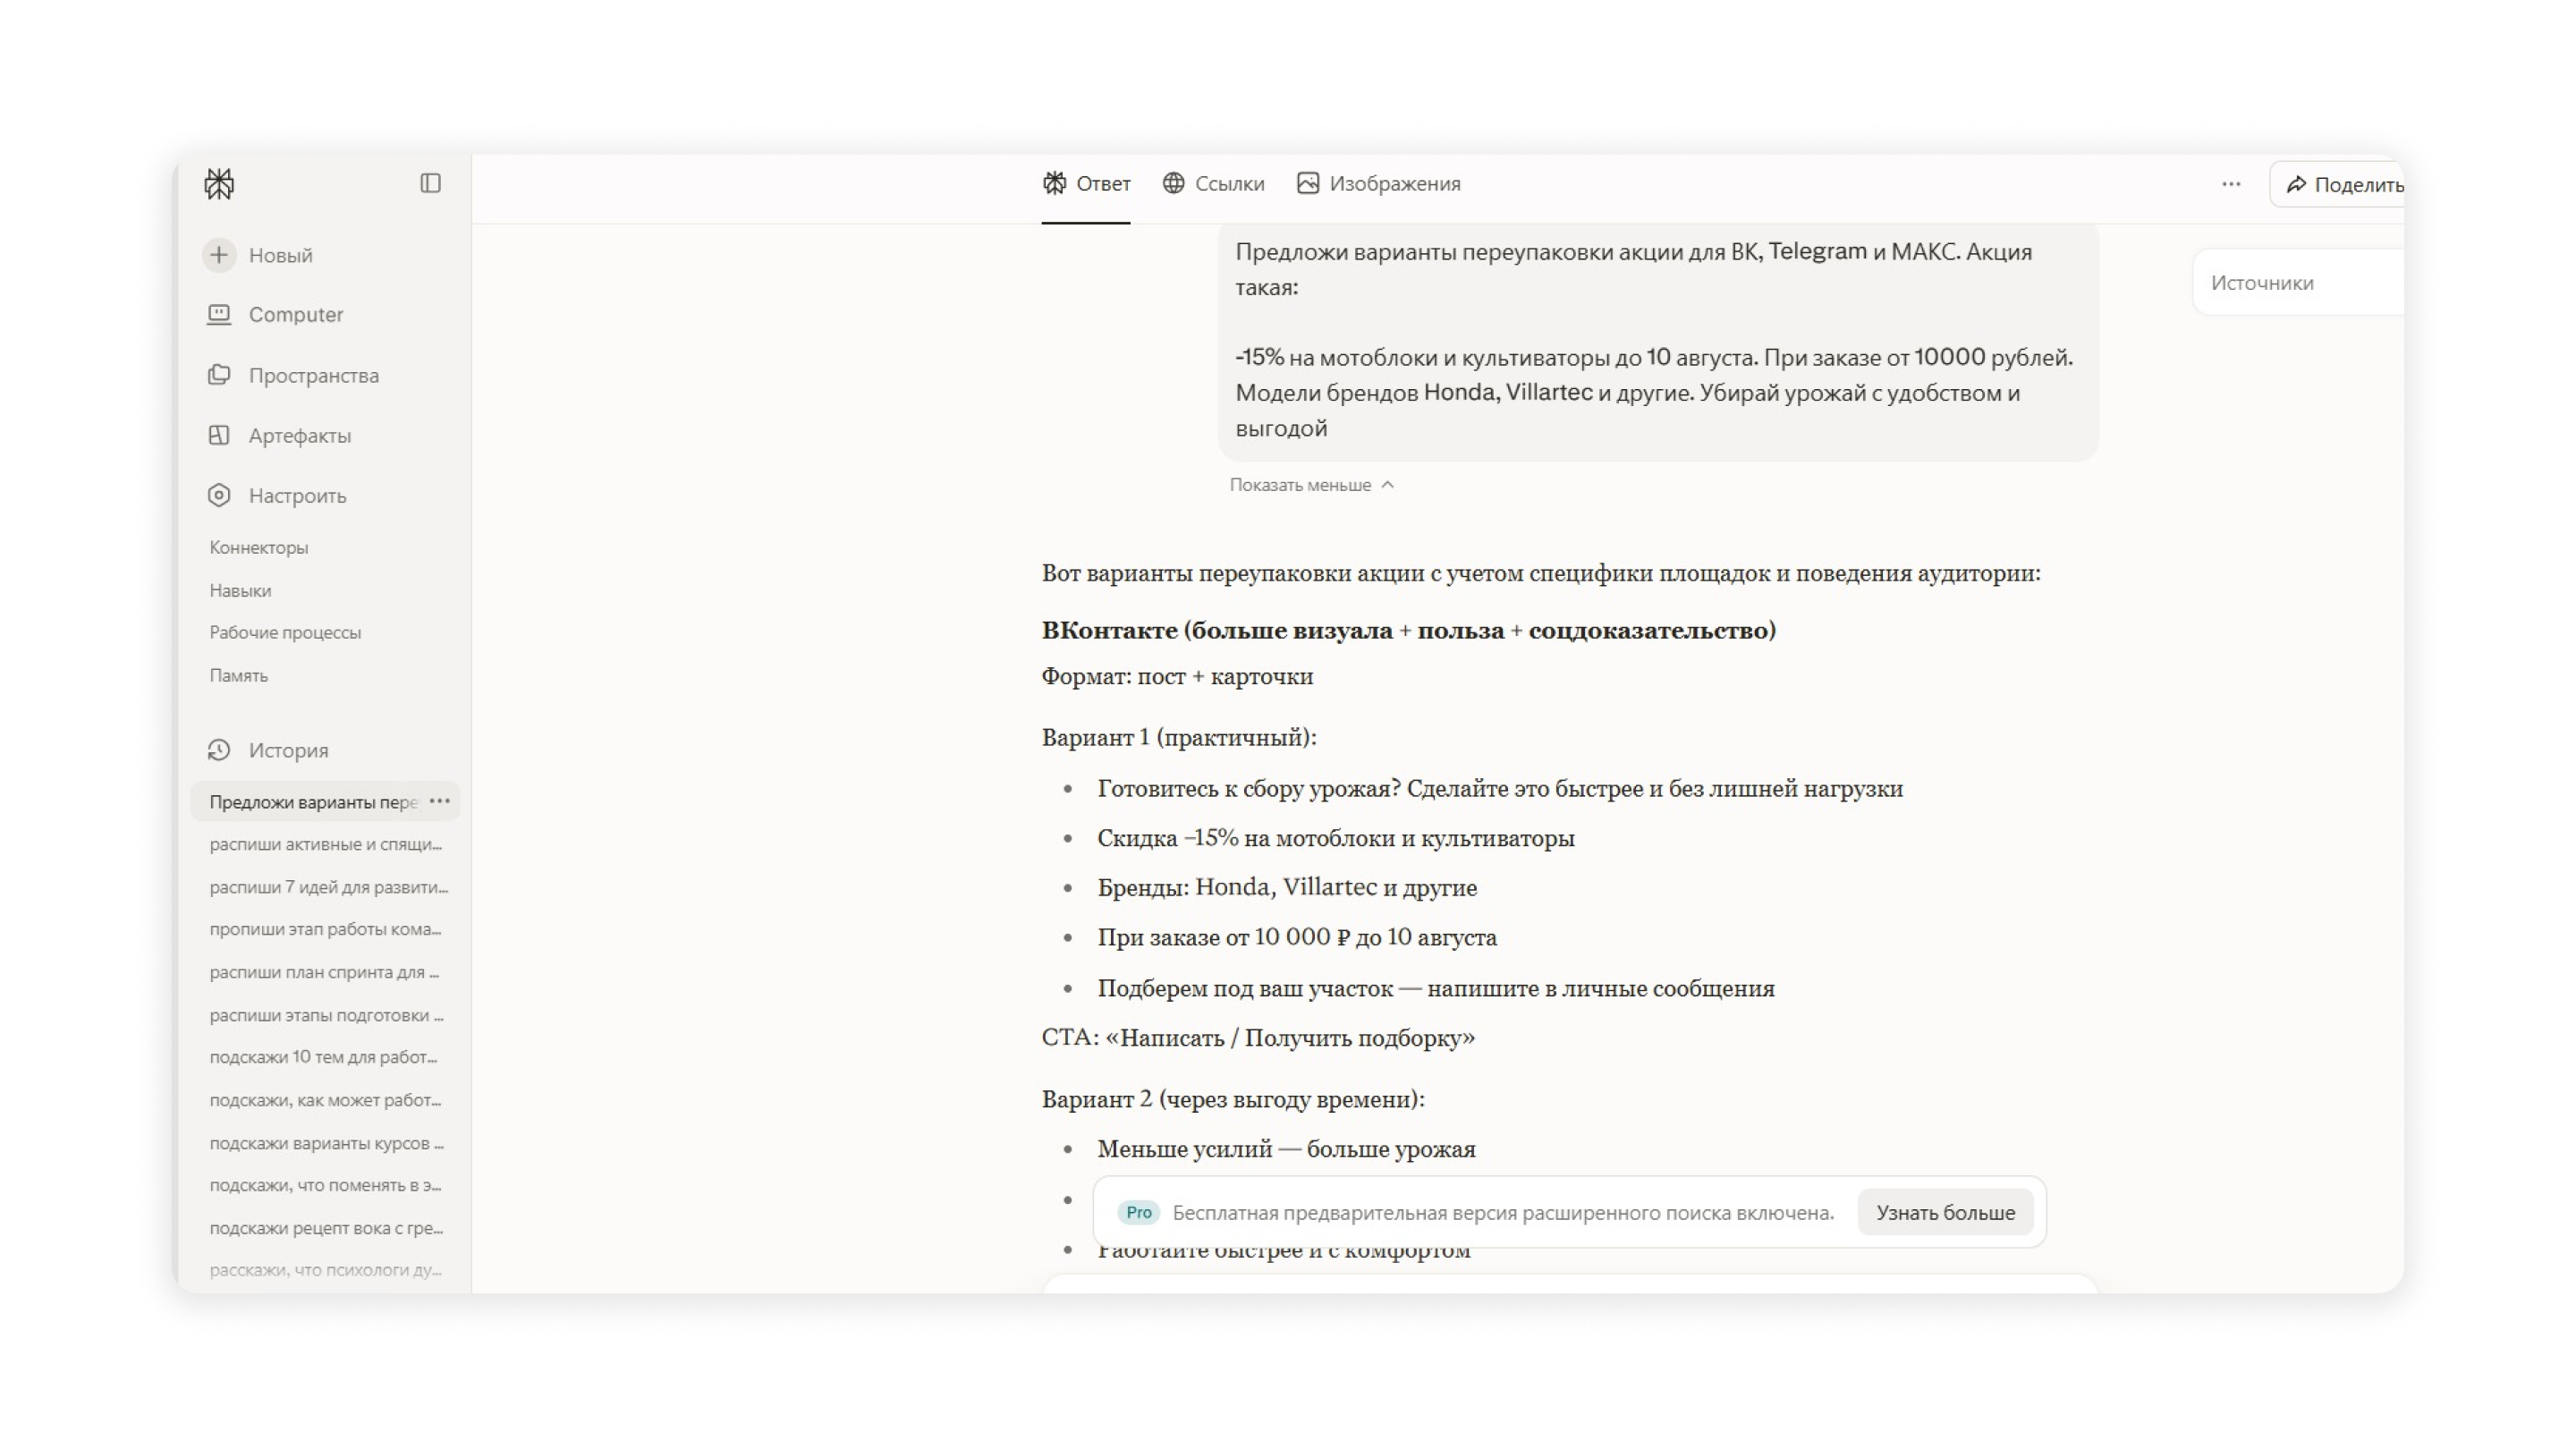Screen dimensions: 2576x1449
Task: Collapse prompt via Показать меньше
Action: click(x=1311, y=485)
